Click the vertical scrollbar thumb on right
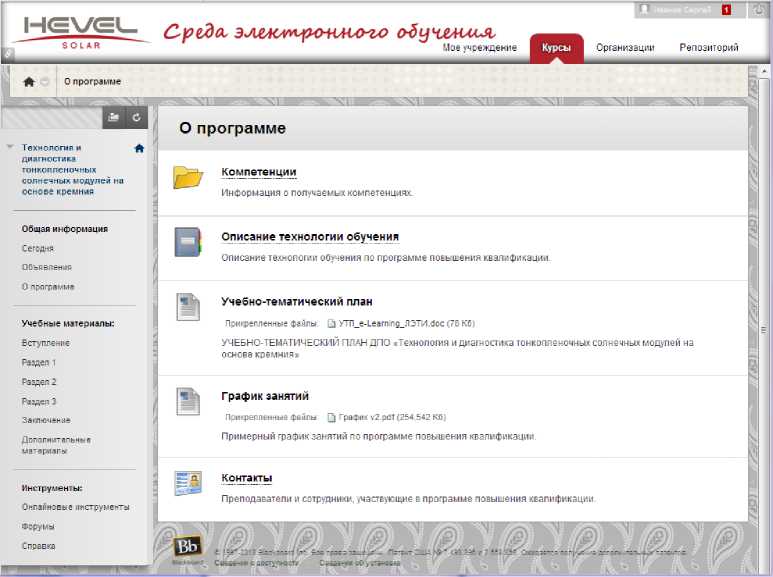This screenshot has height=577, width=773. pyautogui.click(x=764, y=329)
